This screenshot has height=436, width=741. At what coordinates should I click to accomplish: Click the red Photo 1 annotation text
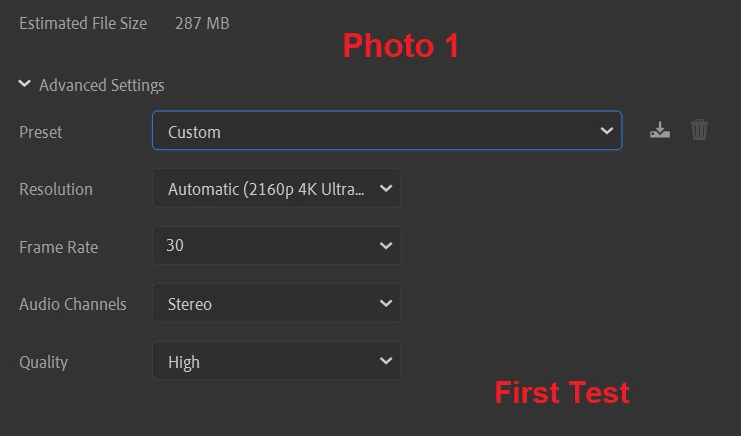click(401, 46)
